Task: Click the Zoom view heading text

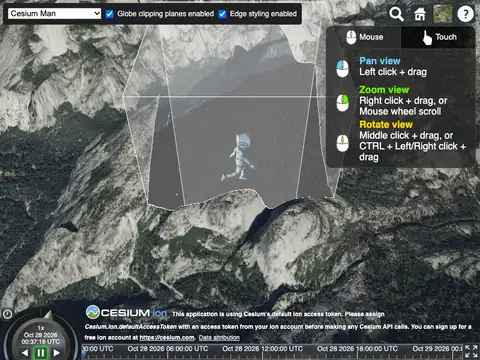Action: (x=384, y=90)
